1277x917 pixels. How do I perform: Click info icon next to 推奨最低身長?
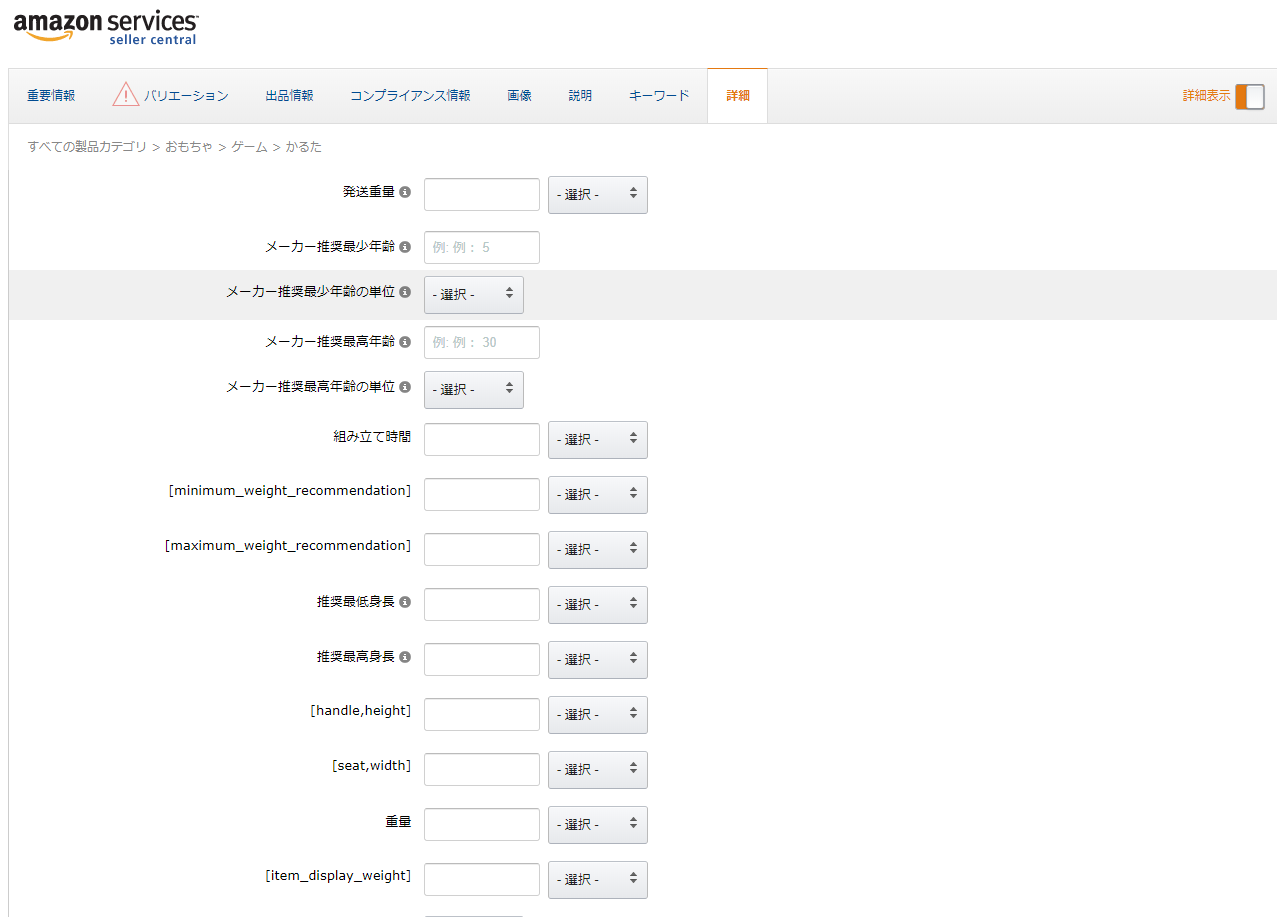click(x=405, y=603)
